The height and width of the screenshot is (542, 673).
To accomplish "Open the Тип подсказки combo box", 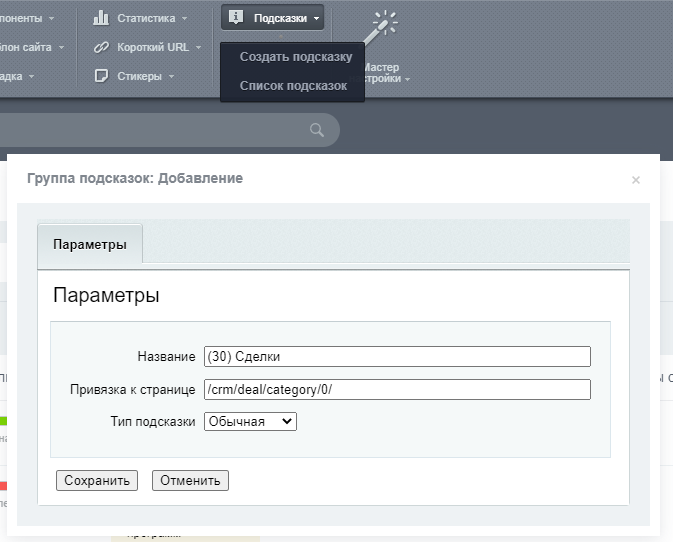I will click(250, 421).
